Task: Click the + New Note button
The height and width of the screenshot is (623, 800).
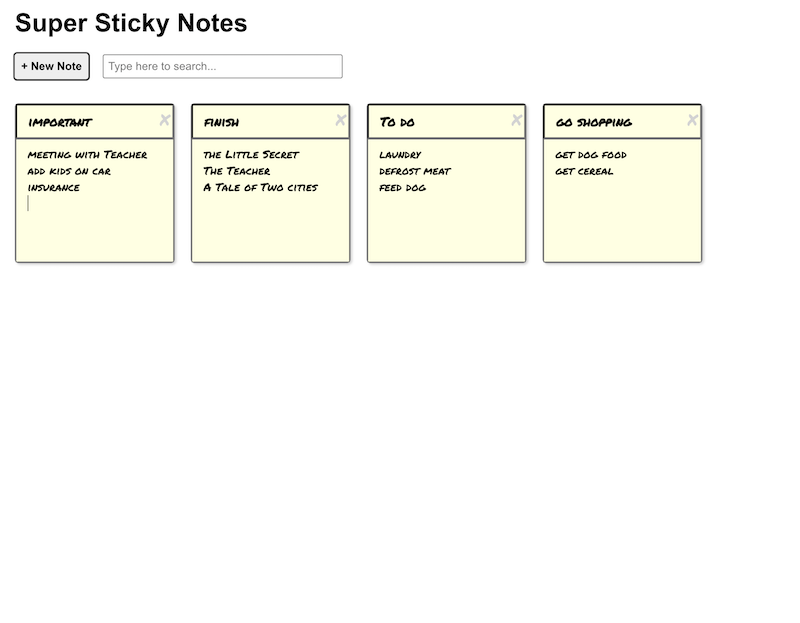Action: point(50,66)
